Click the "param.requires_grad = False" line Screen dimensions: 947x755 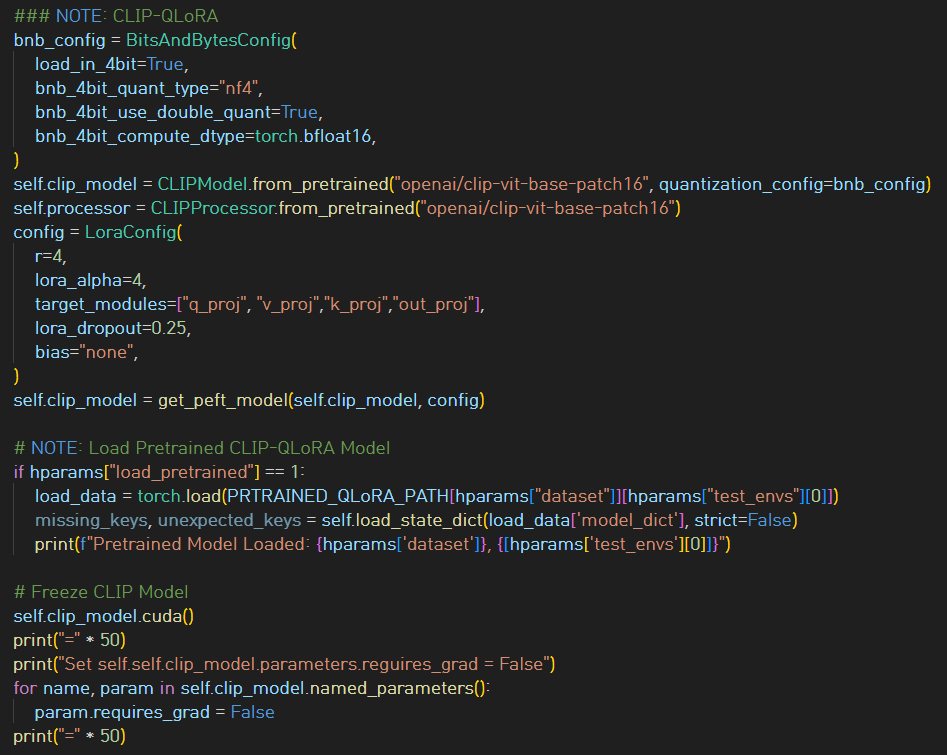(x=155, y=712)
